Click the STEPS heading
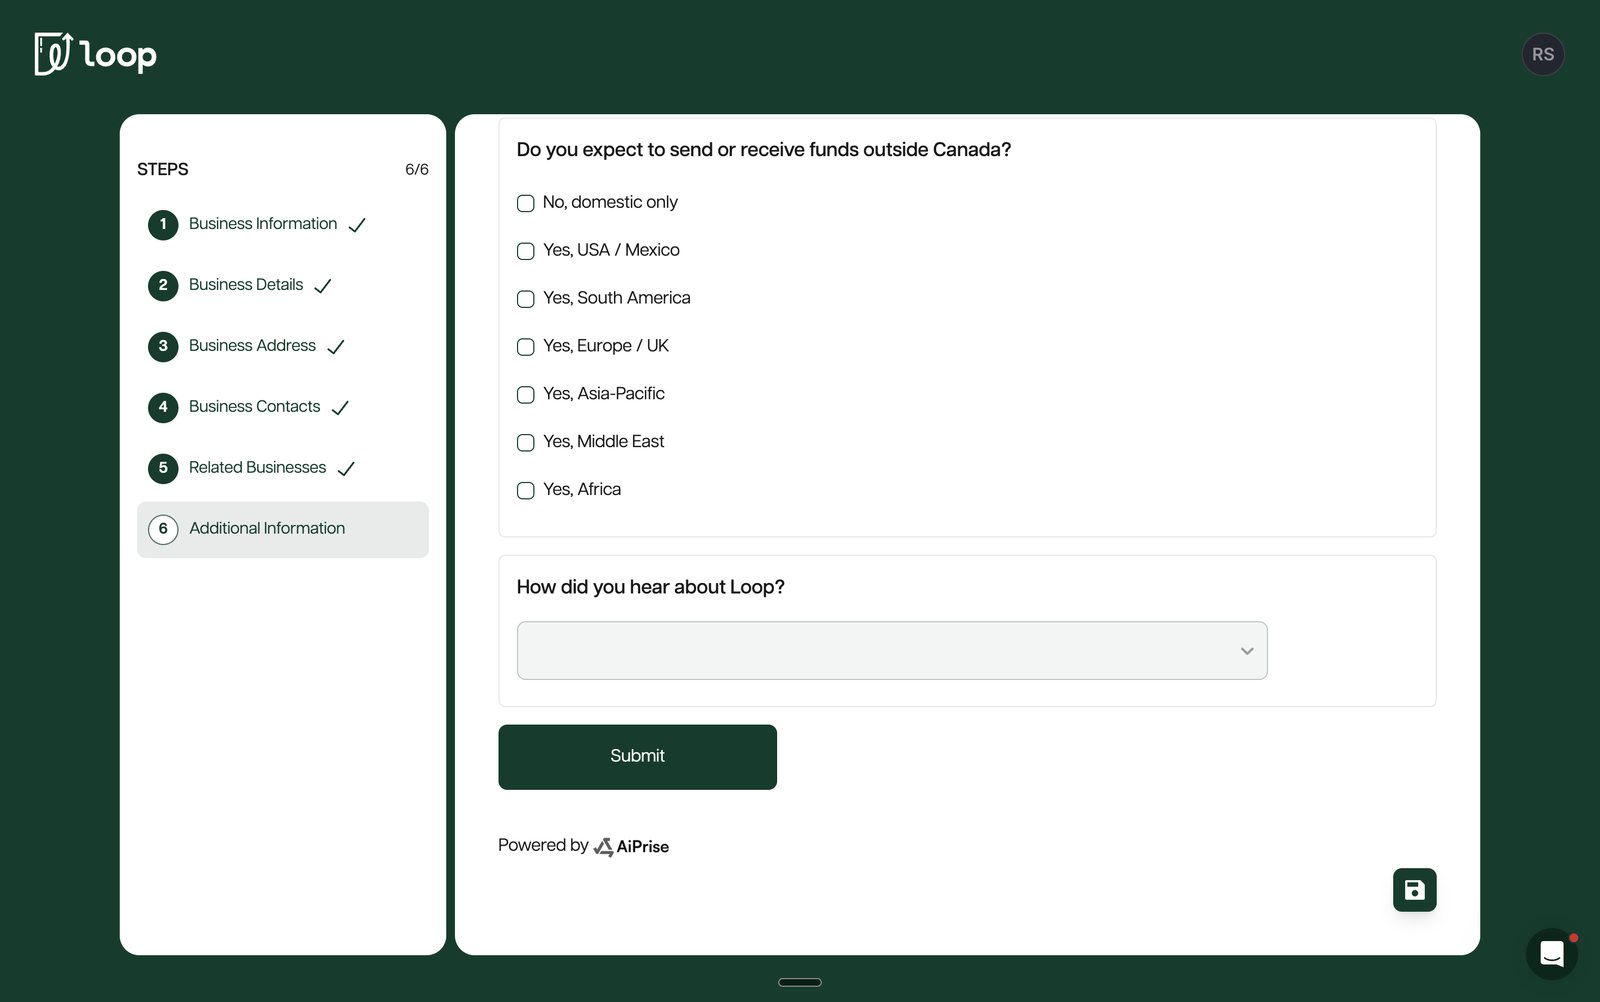 tap(163, 170)
